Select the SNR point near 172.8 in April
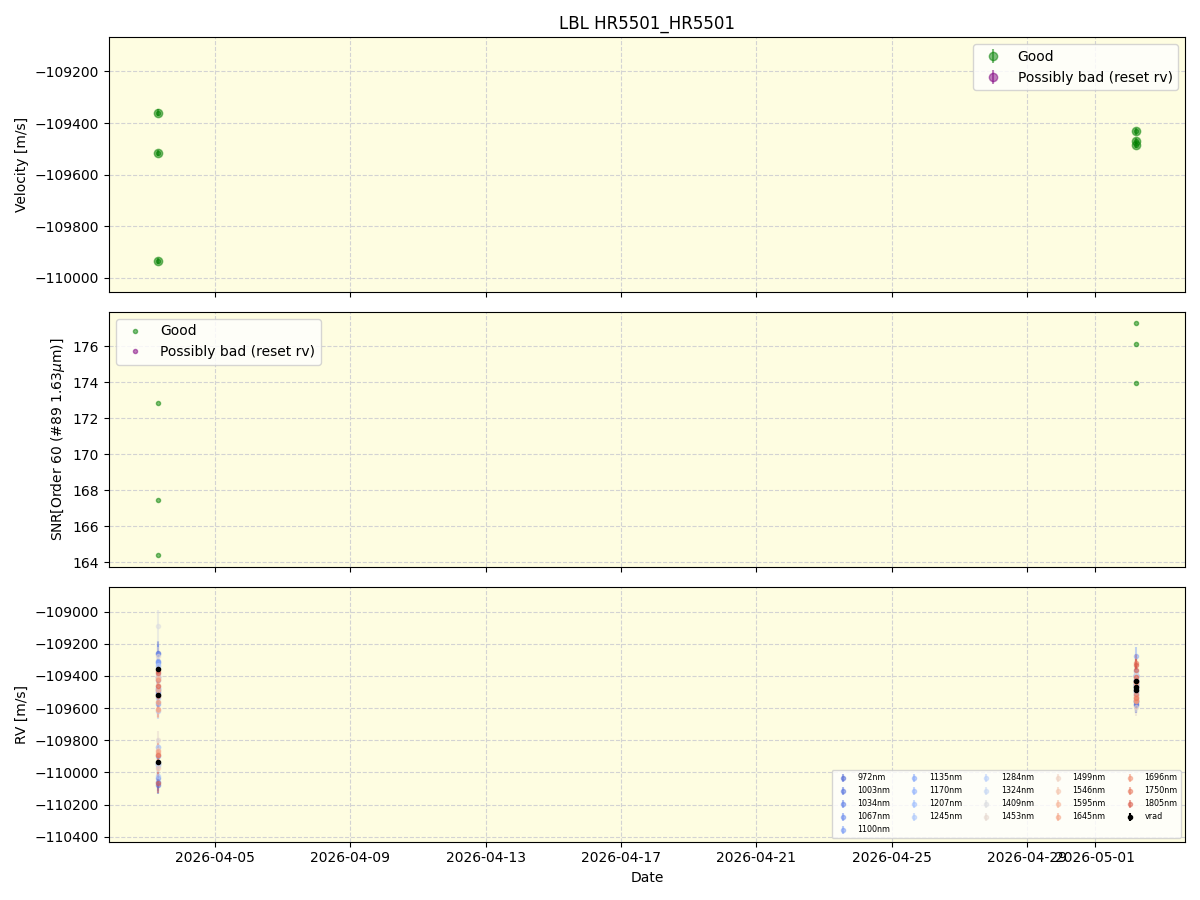Screen dimensions: 1200x900 pyautogui.click(x=158, y=403)
